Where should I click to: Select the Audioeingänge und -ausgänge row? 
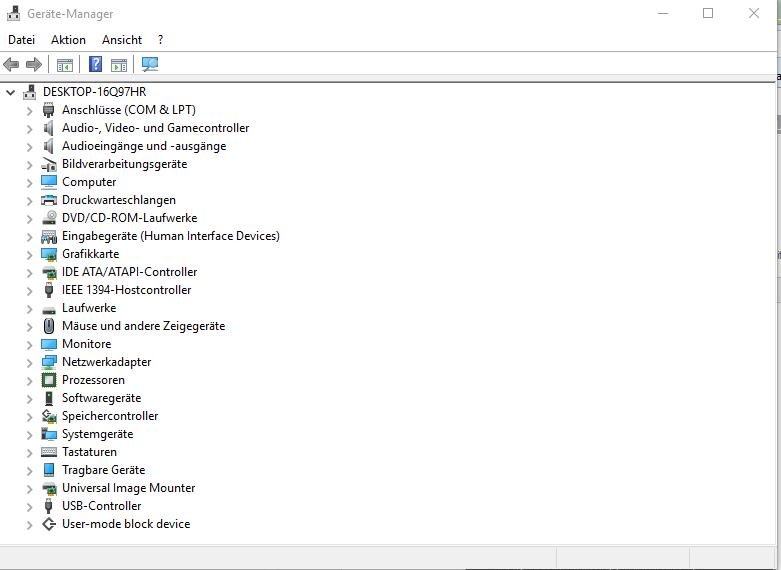[x=144, y=146]
